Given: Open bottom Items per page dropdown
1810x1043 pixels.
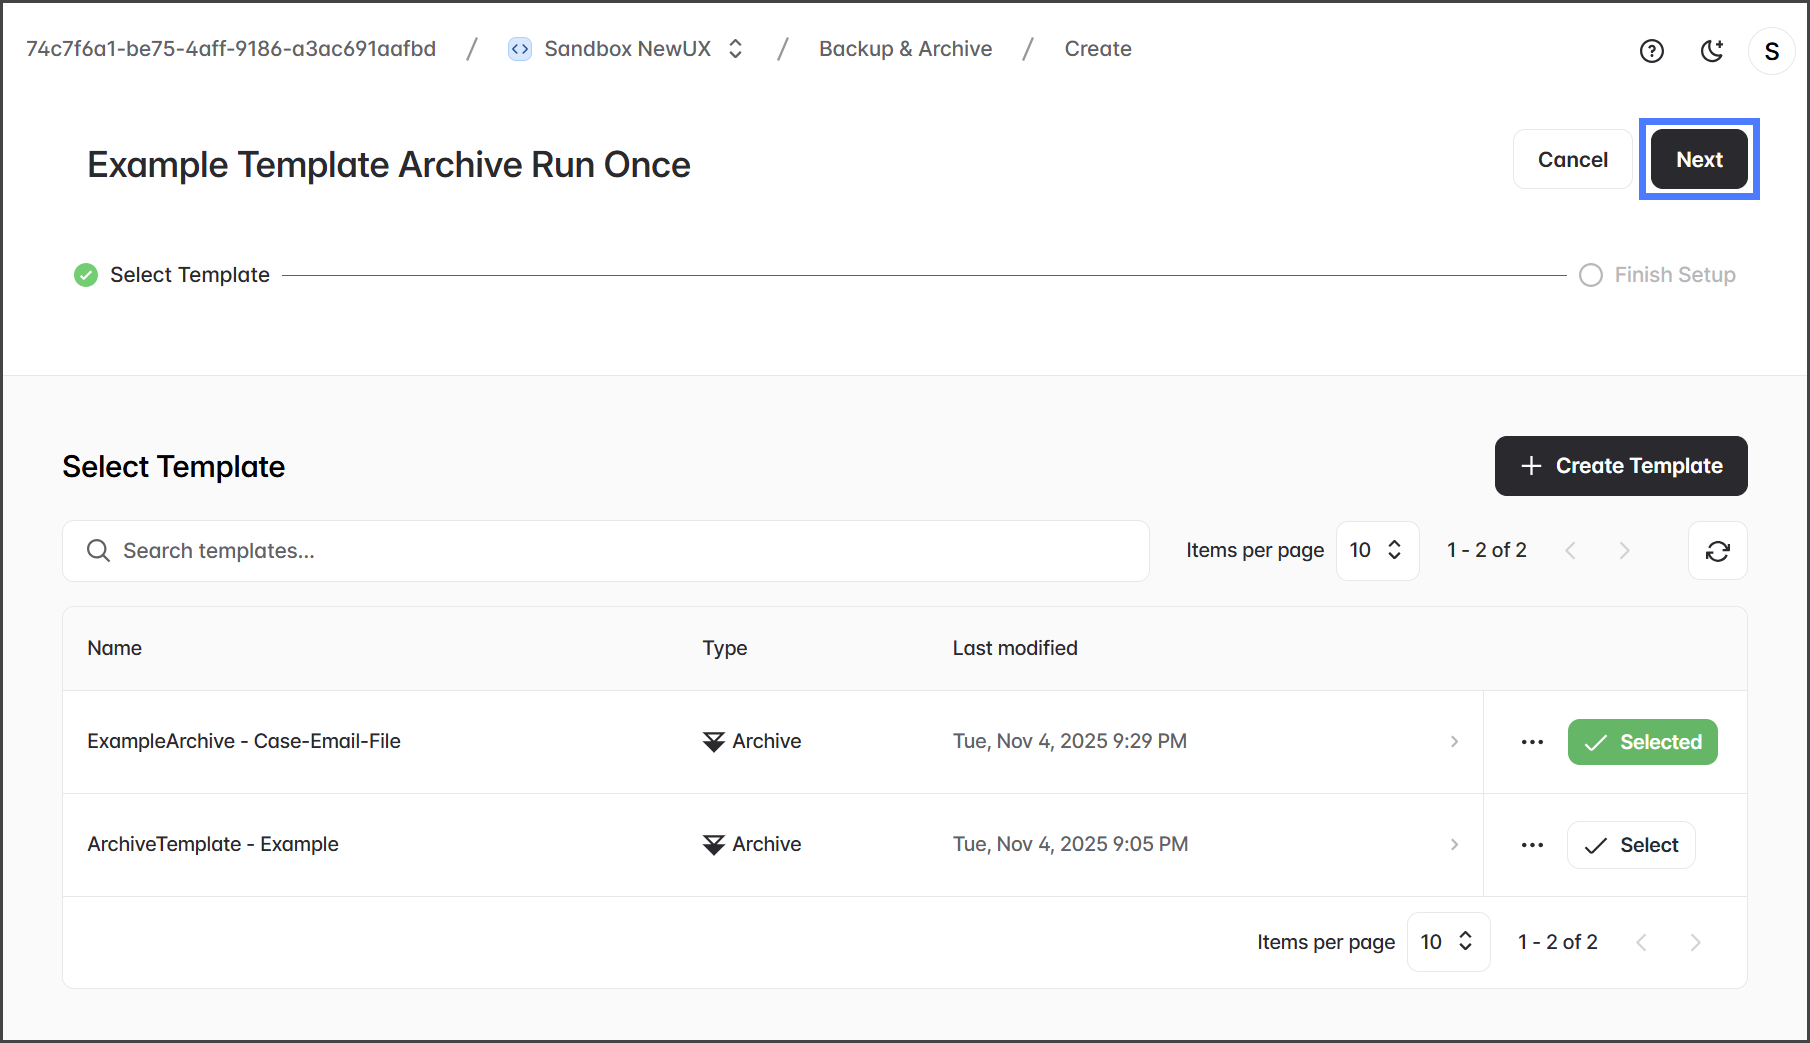Looking at the screenshot, I should [x=1447, y=942].
